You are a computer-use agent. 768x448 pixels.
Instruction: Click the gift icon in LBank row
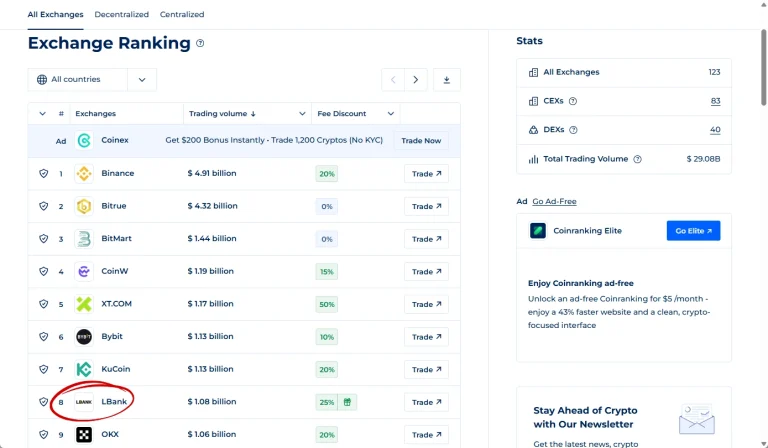[x=347, y=402]
